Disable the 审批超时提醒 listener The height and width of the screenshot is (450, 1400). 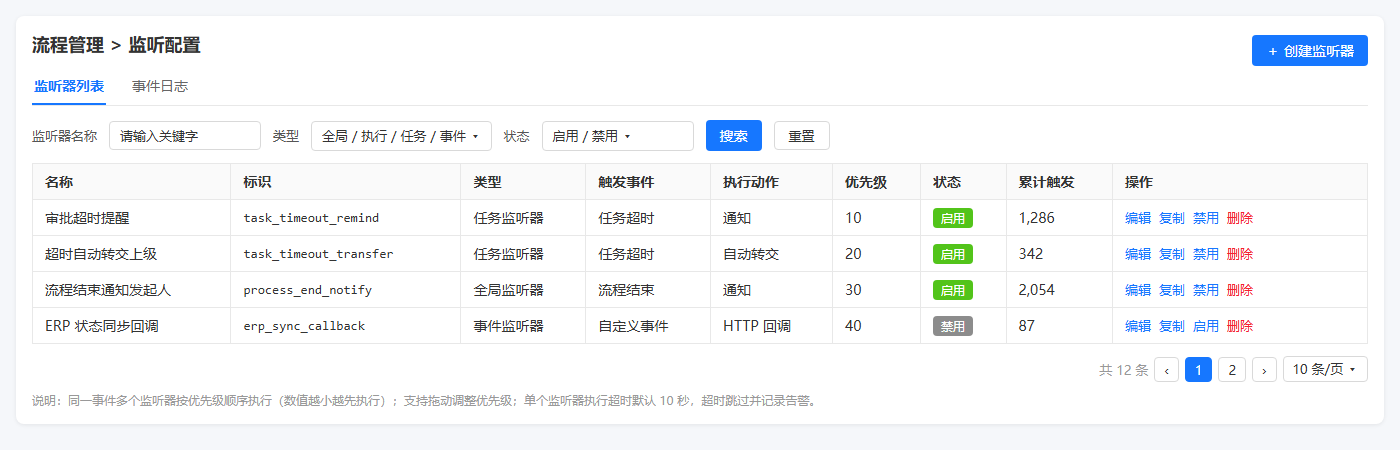coord(1206,218)
